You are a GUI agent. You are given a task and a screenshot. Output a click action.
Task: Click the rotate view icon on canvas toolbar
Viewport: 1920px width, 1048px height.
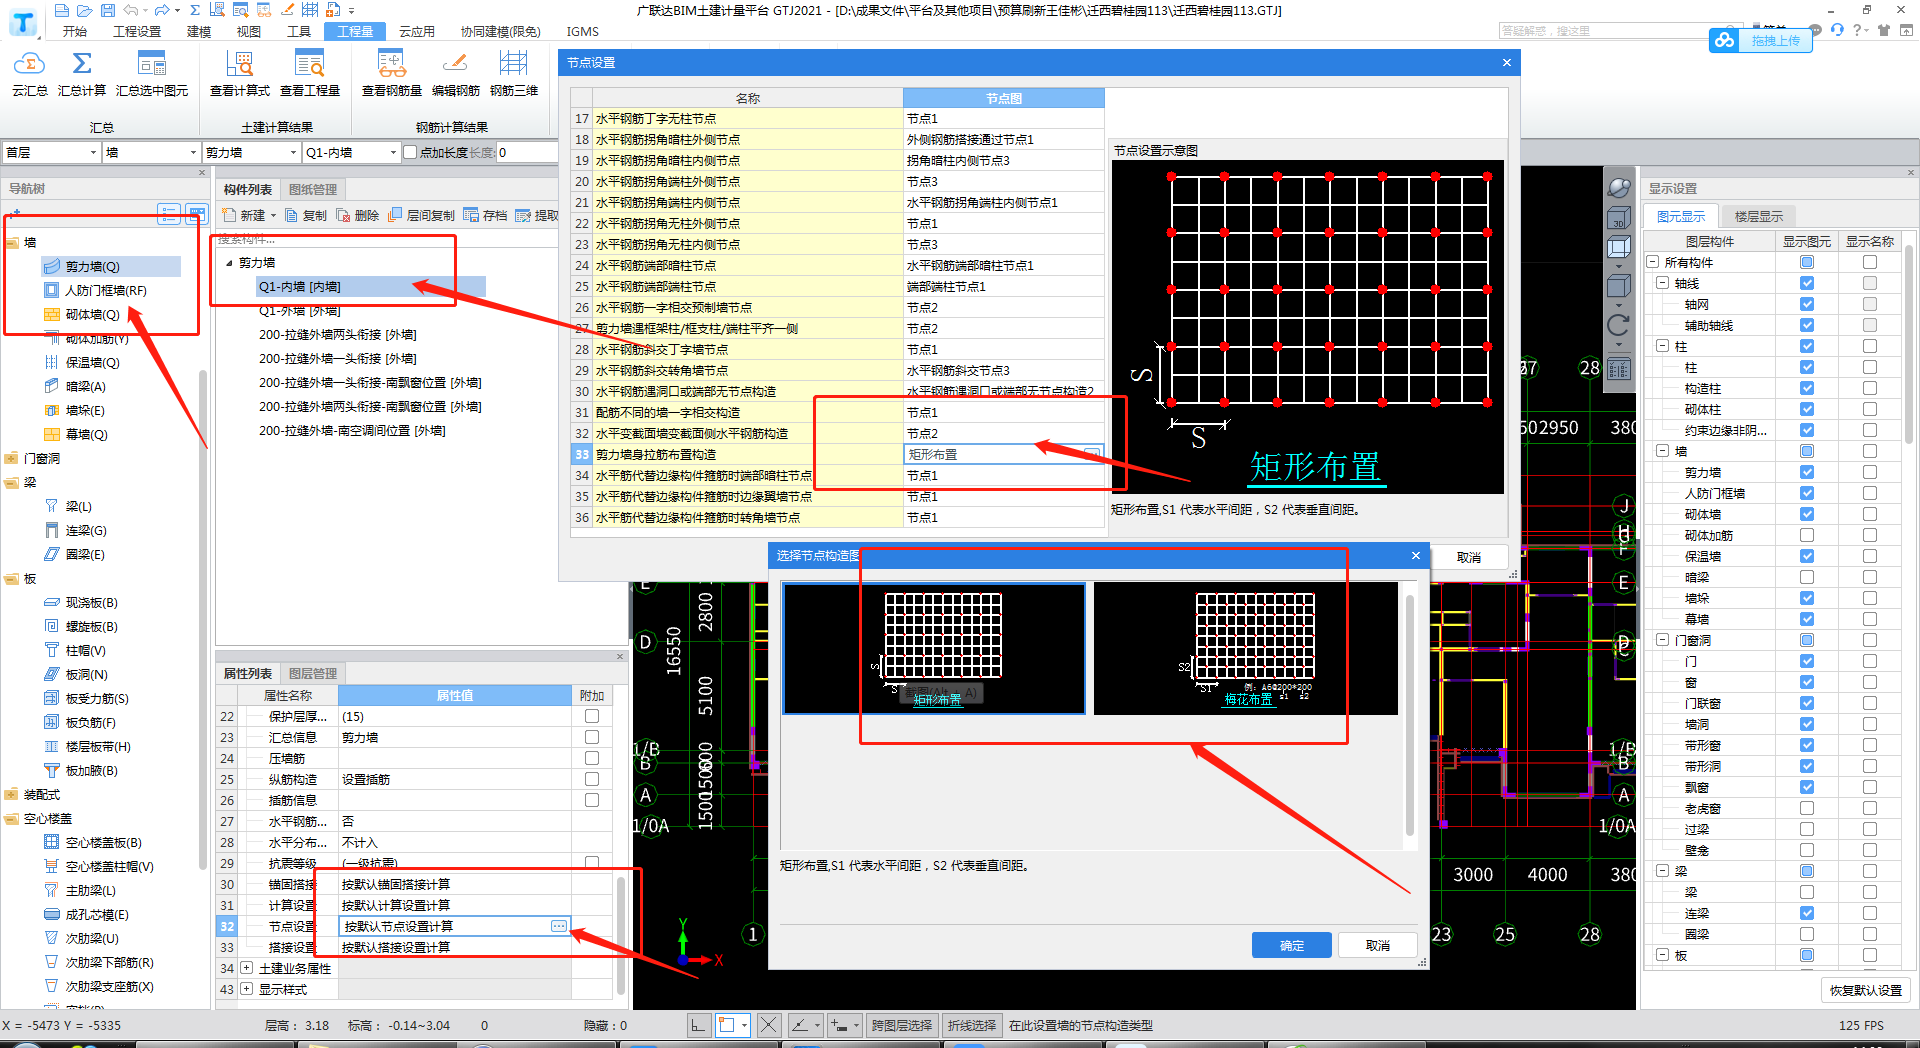[1618, 326]
